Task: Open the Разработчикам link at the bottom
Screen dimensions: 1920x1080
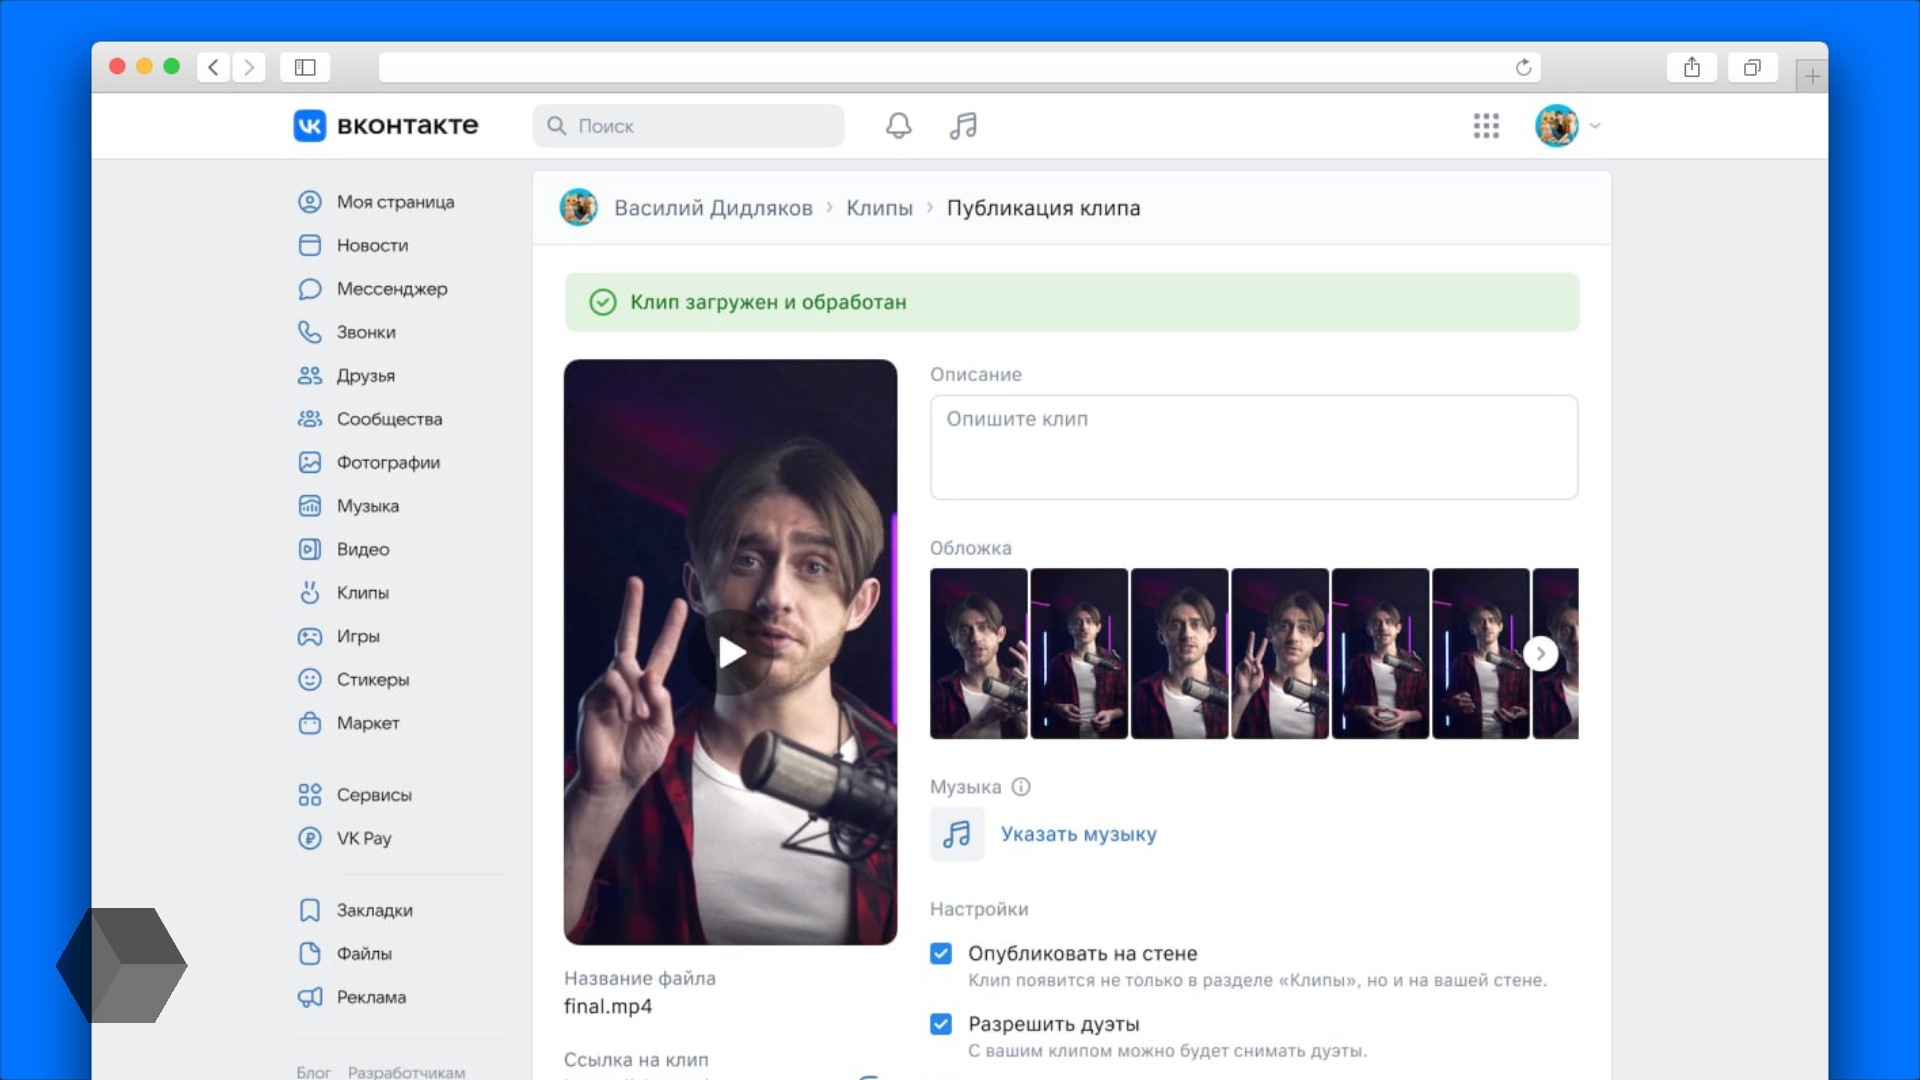Action: pos(407,1071)
